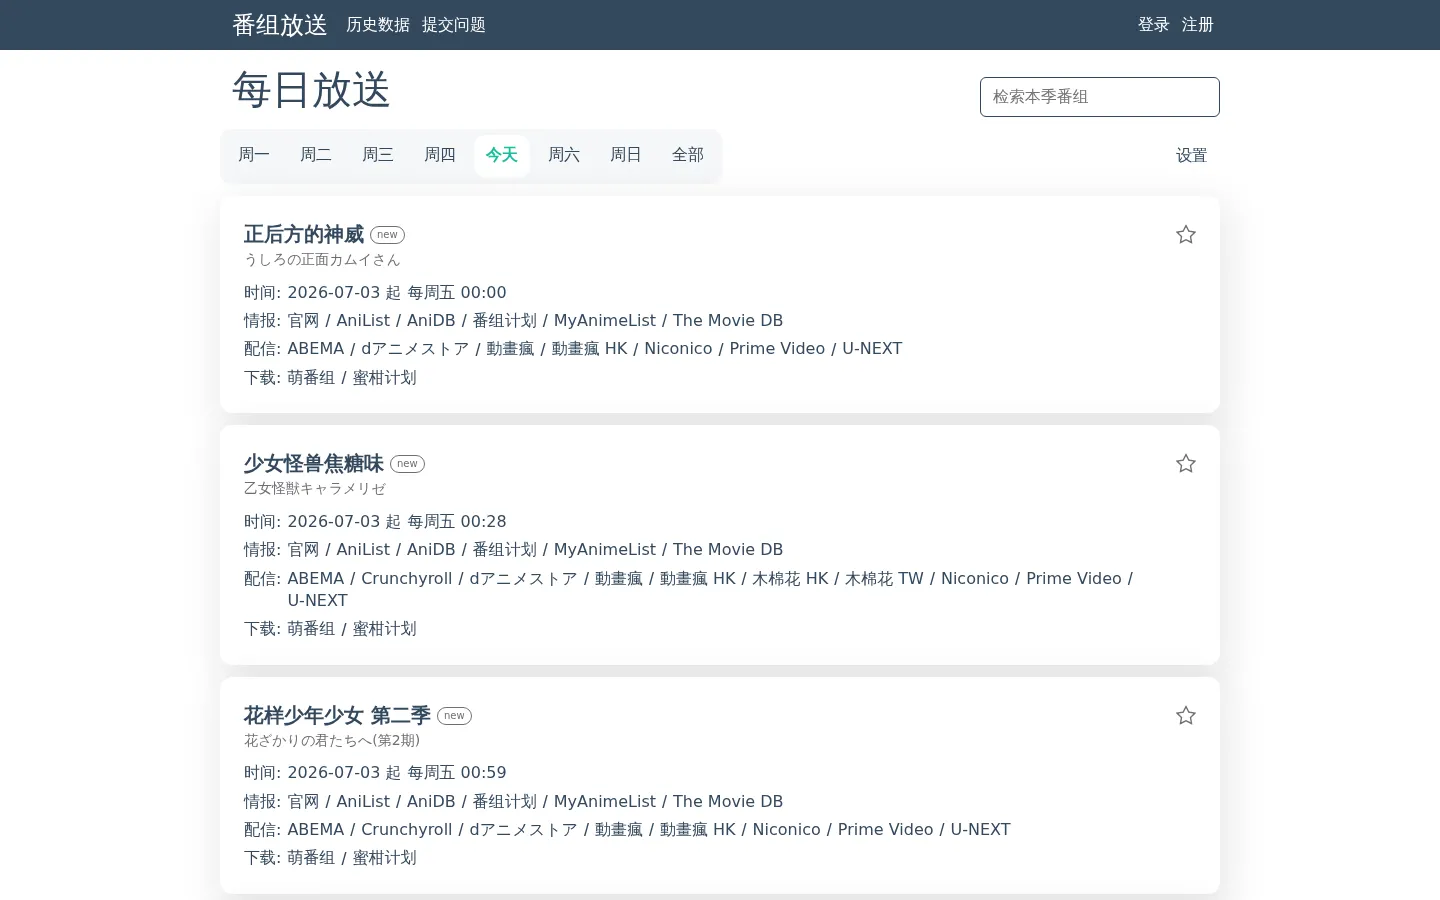
Task: Click the 每日放送 page heading
Action: point(311,90)
